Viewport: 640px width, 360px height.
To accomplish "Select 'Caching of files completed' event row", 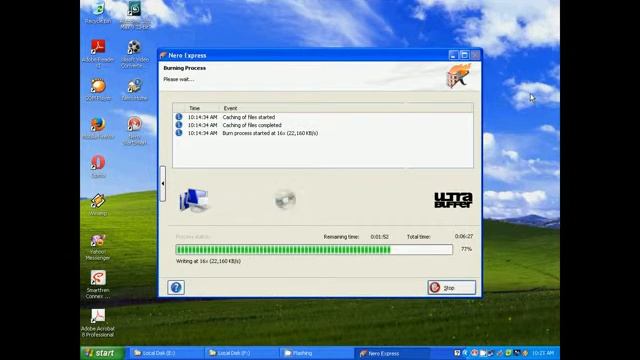I will [x=322, y=125].
